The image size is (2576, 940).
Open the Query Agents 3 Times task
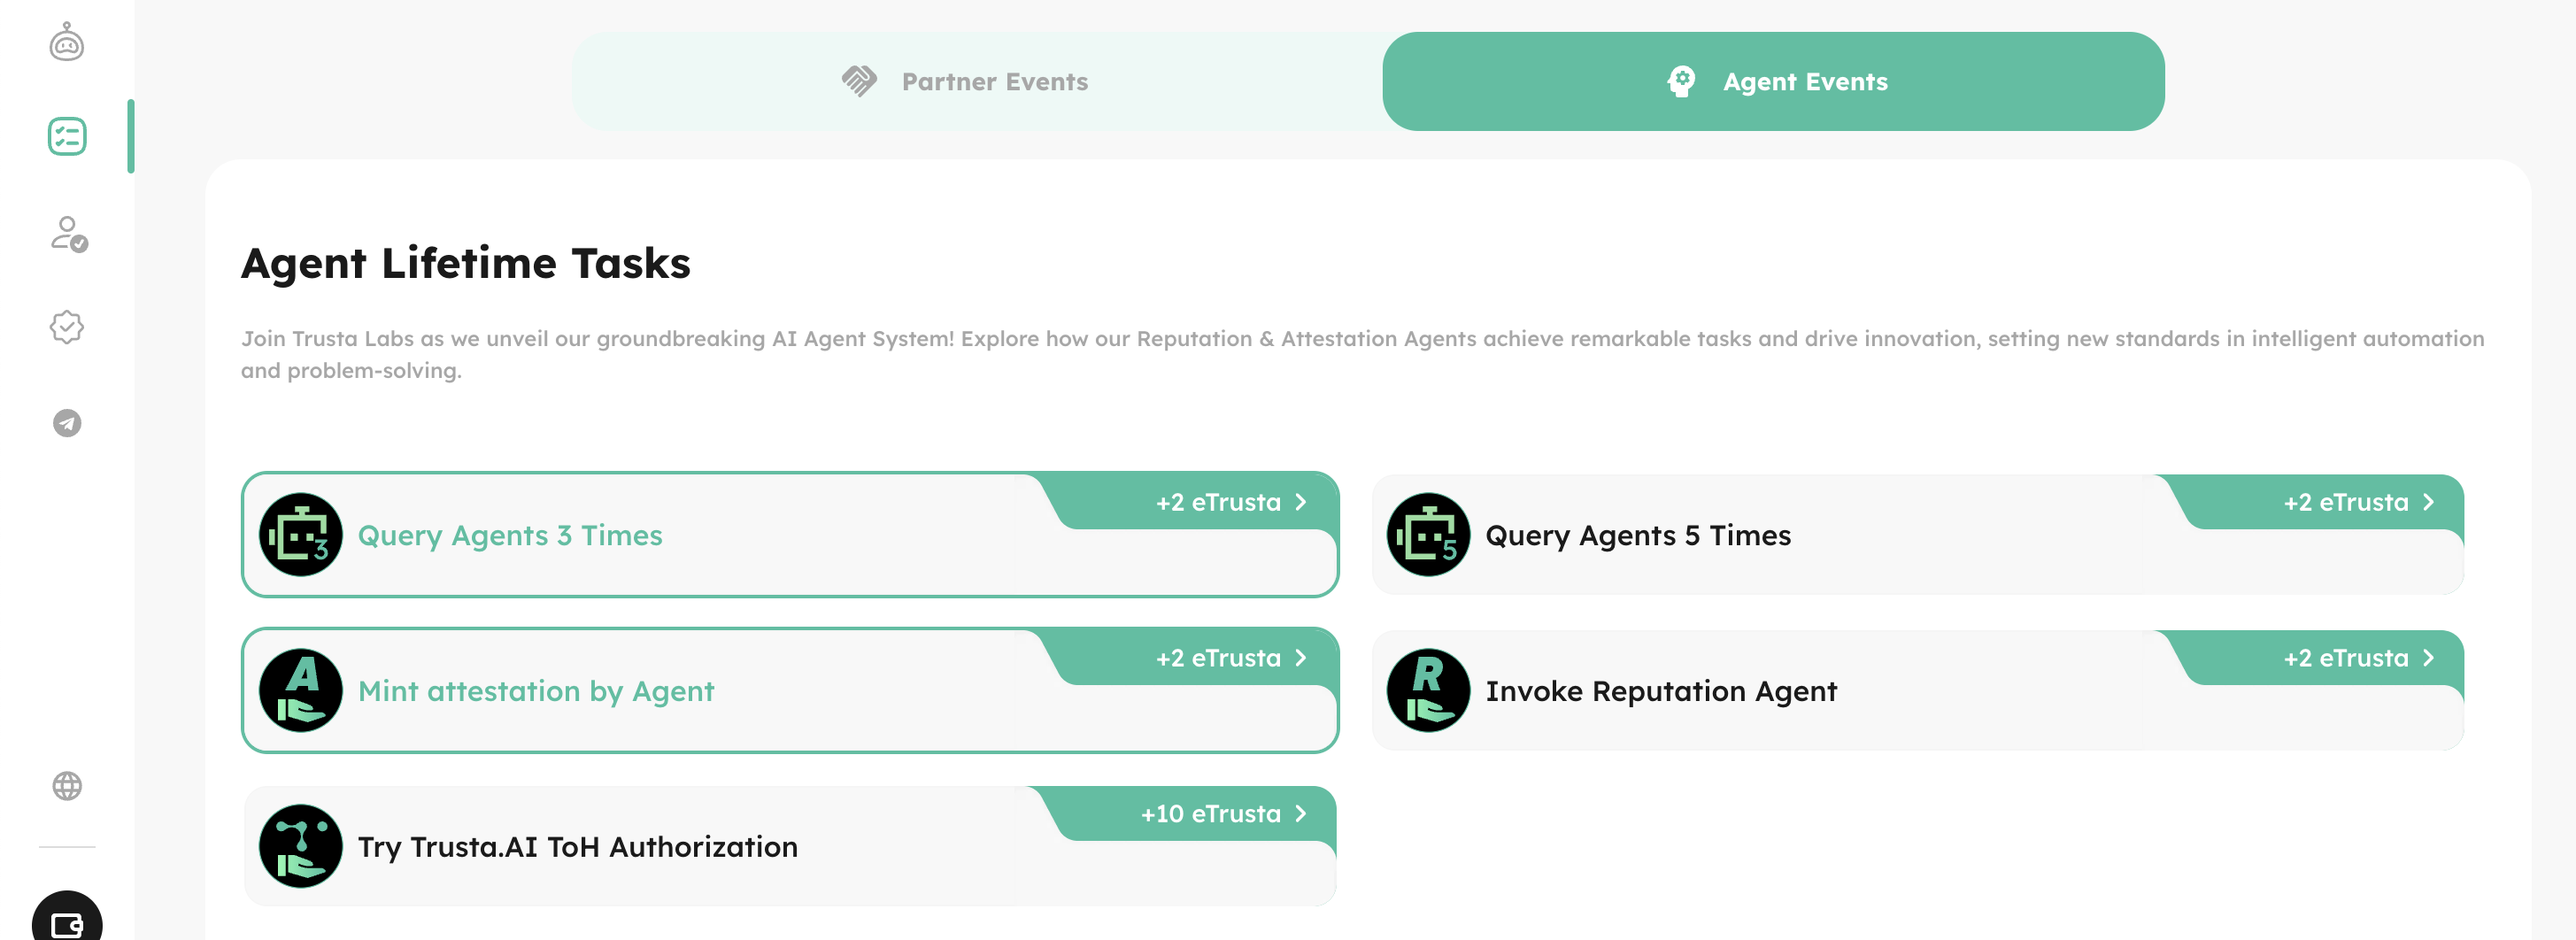pyautogui.click(x=790, y=535)
